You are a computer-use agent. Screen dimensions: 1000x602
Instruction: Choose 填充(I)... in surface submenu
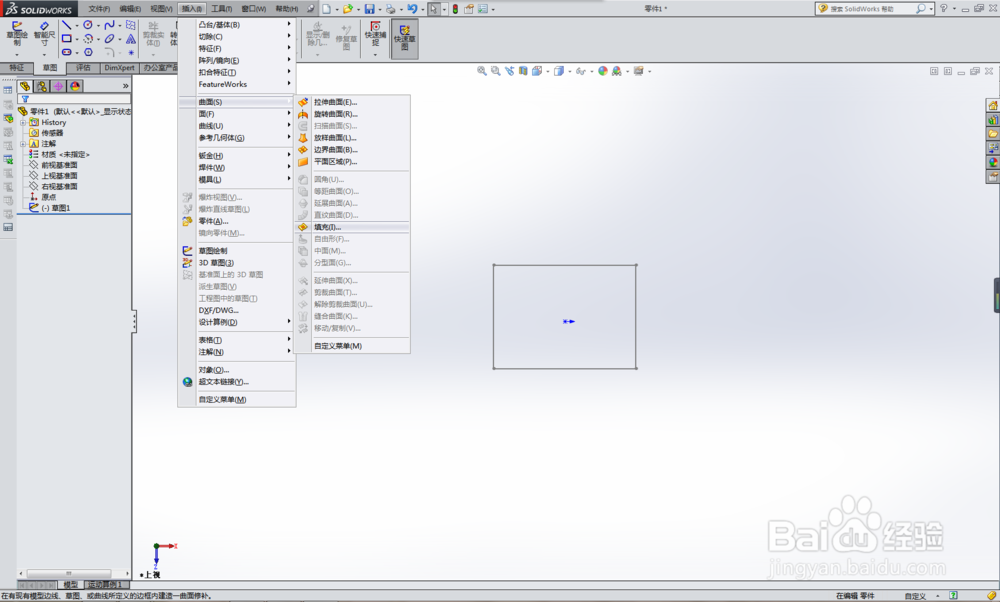tap(352, 227)
